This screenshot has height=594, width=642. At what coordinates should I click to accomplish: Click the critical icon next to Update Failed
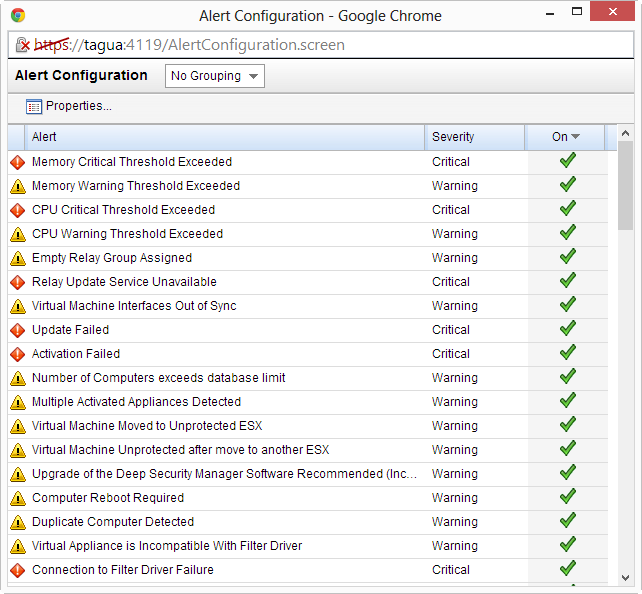17,330
